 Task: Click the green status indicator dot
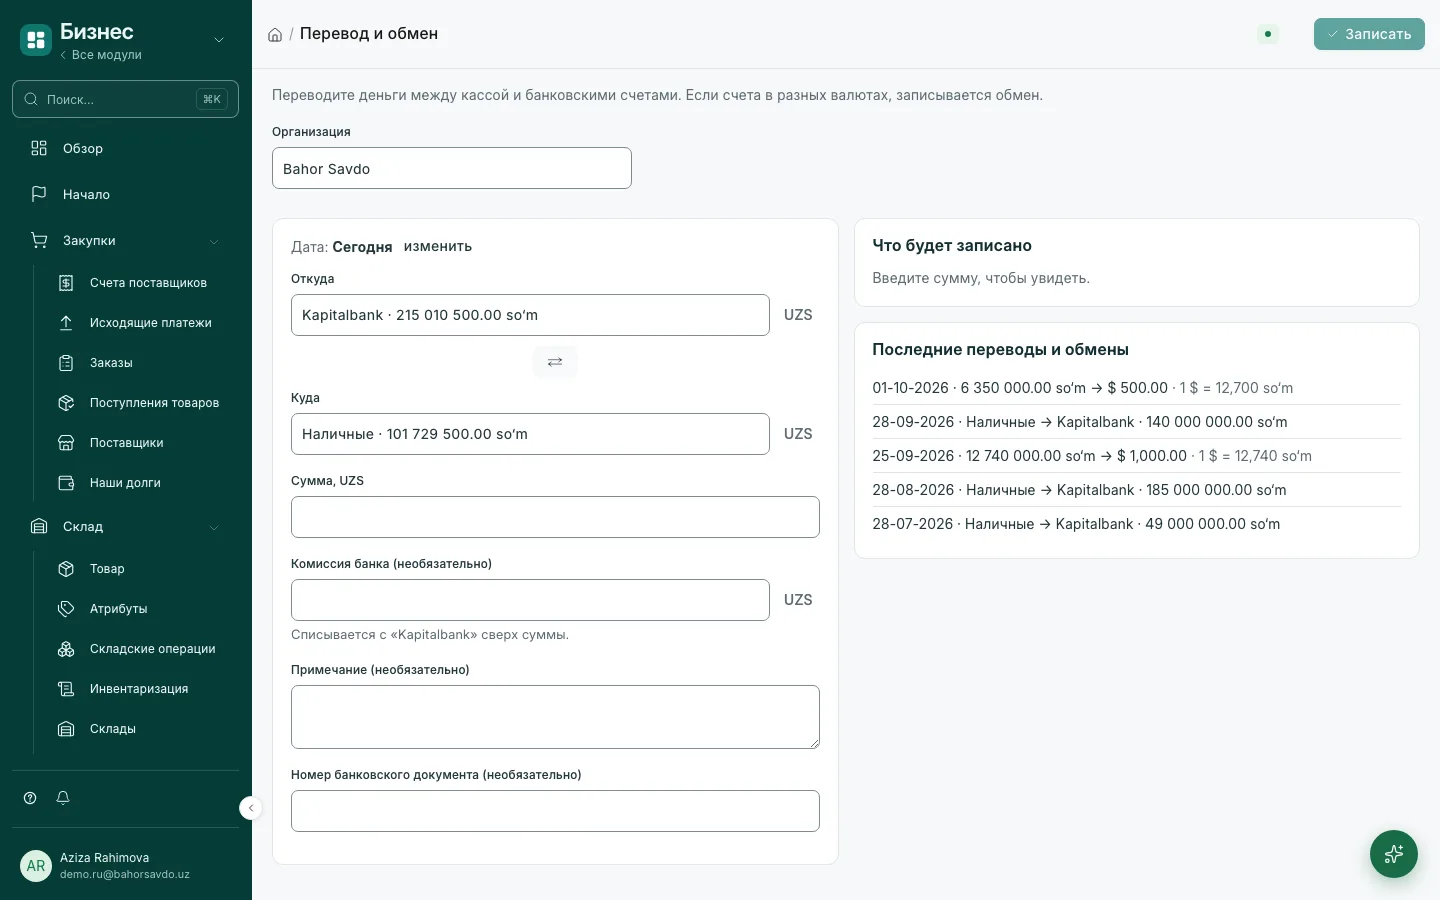[1268, 34]
